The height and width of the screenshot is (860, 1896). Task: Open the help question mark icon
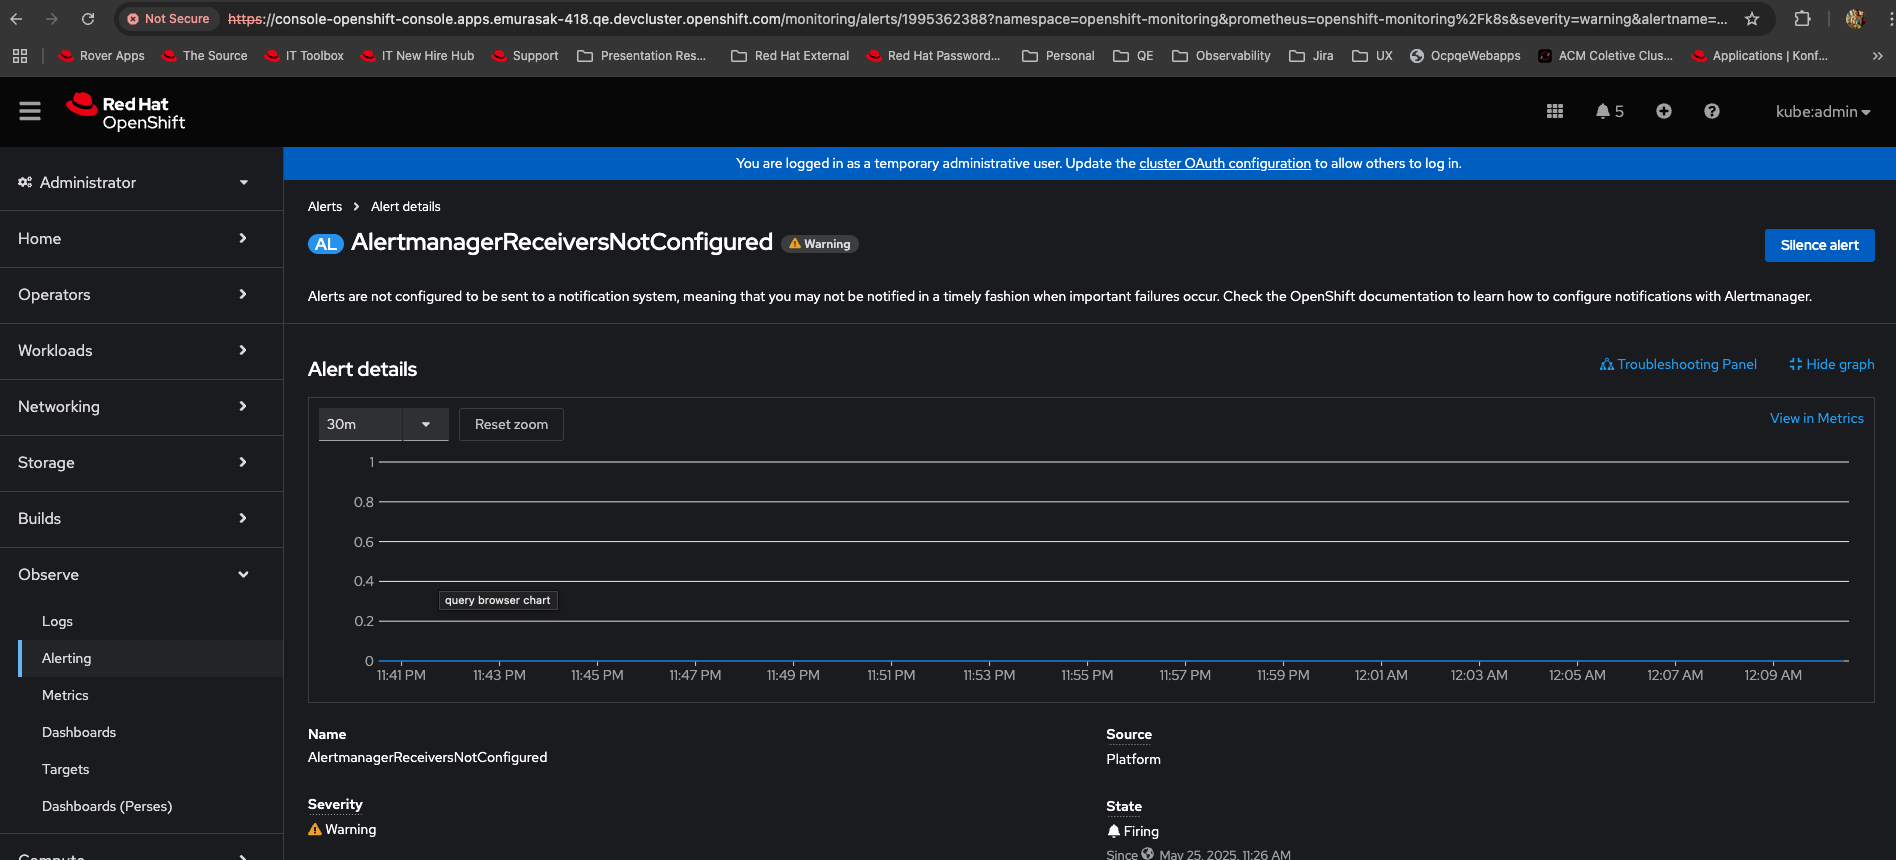click(1711, 111)
